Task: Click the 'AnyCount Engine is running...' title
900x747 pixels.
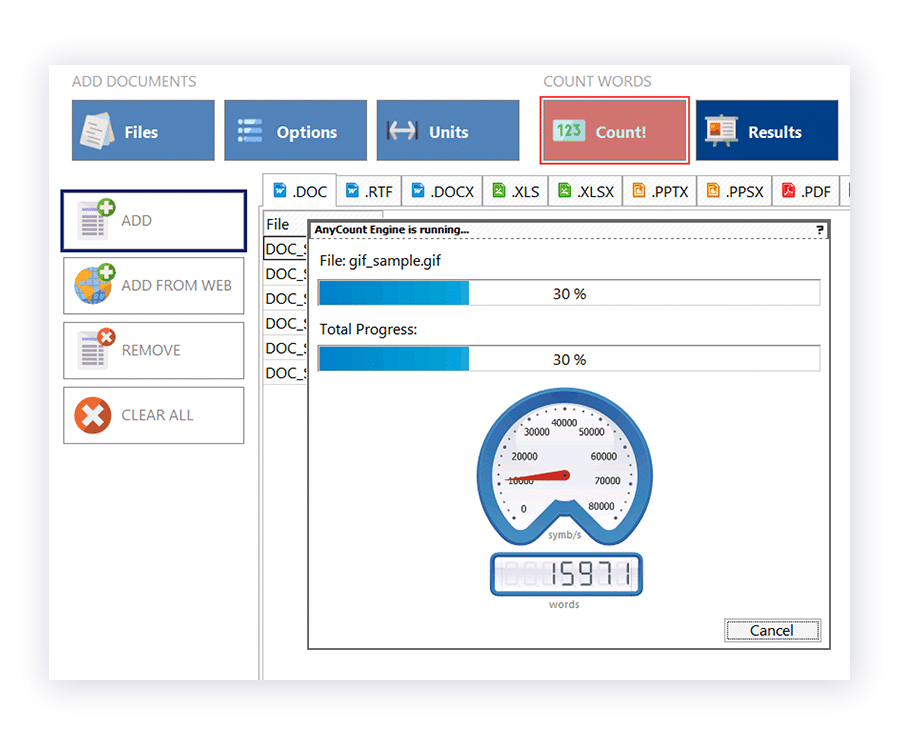Action: (391, 230)
